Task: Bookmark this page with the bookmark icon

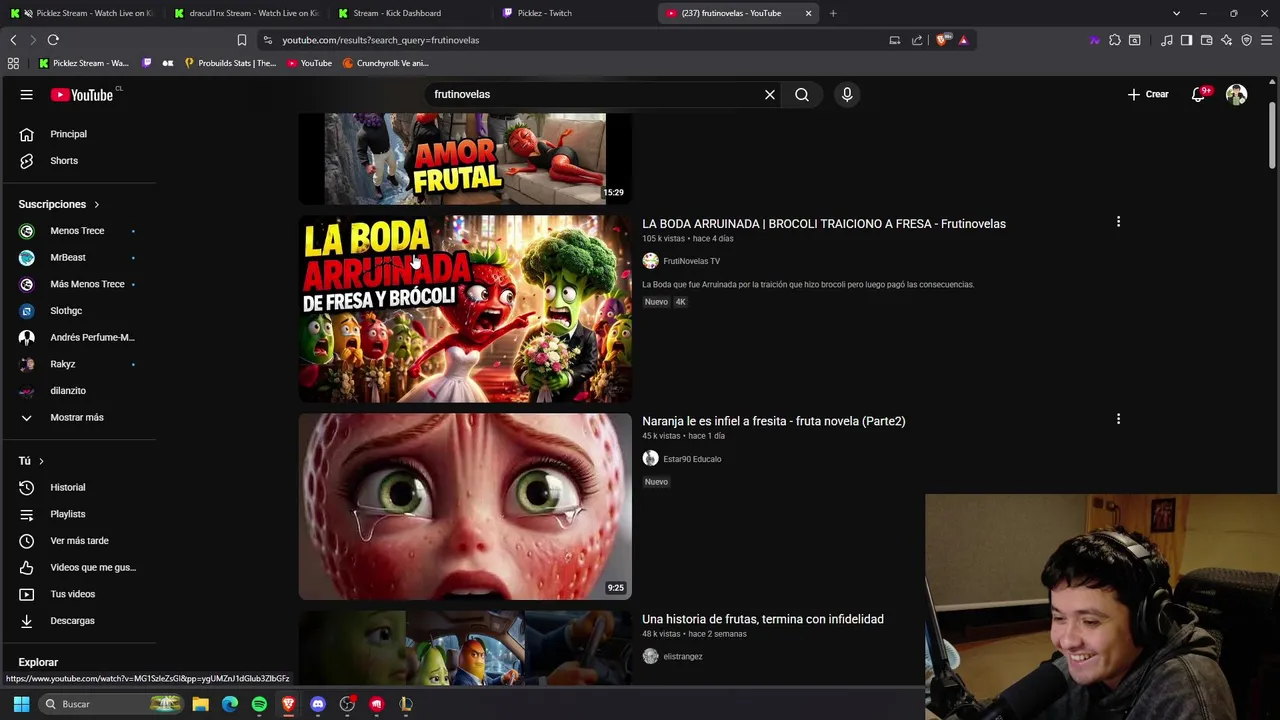Action: click(241, 40)
